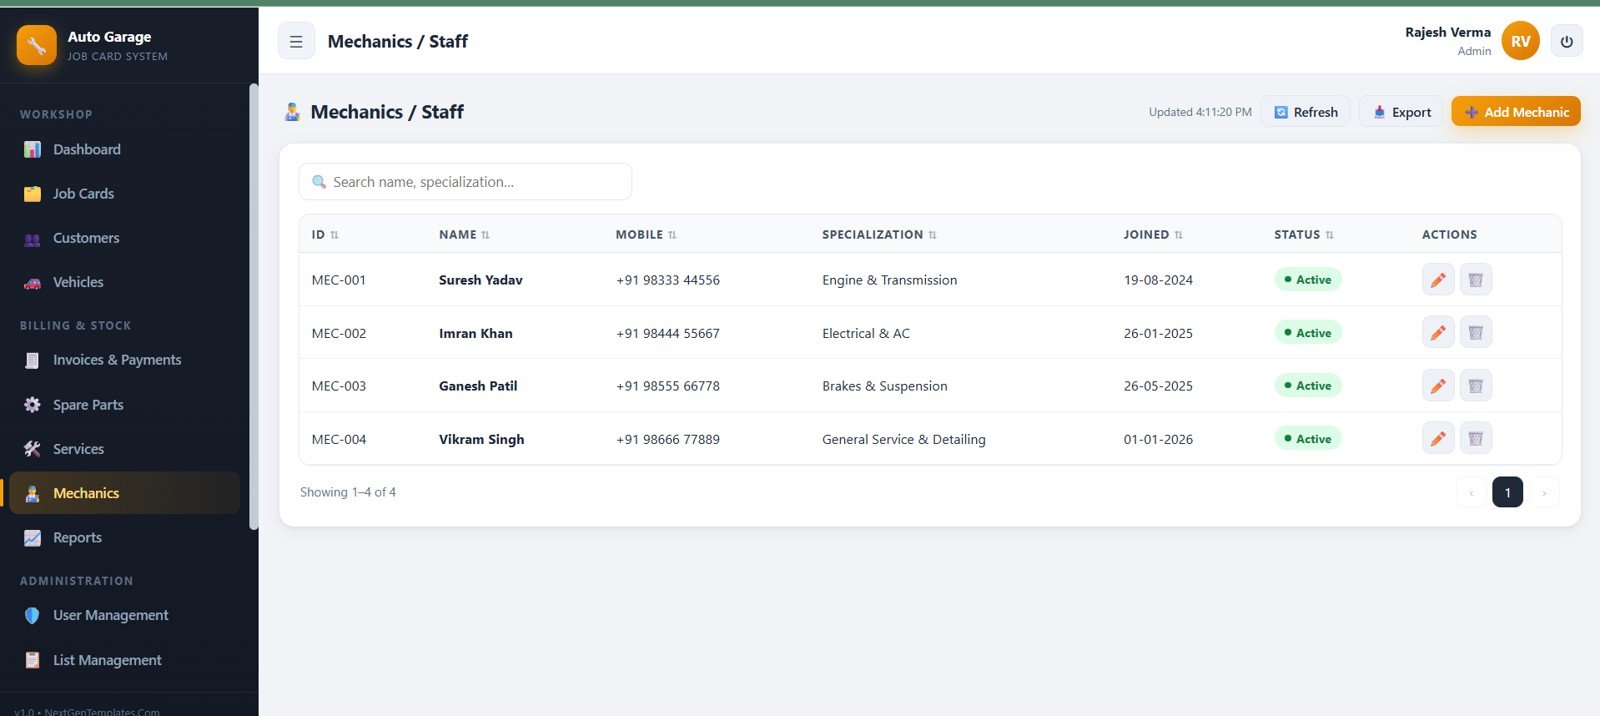The width and height of the screenshot is (1600, 716).
Task: Click Engine & Transmission specialization
Action: pos(890,280)
